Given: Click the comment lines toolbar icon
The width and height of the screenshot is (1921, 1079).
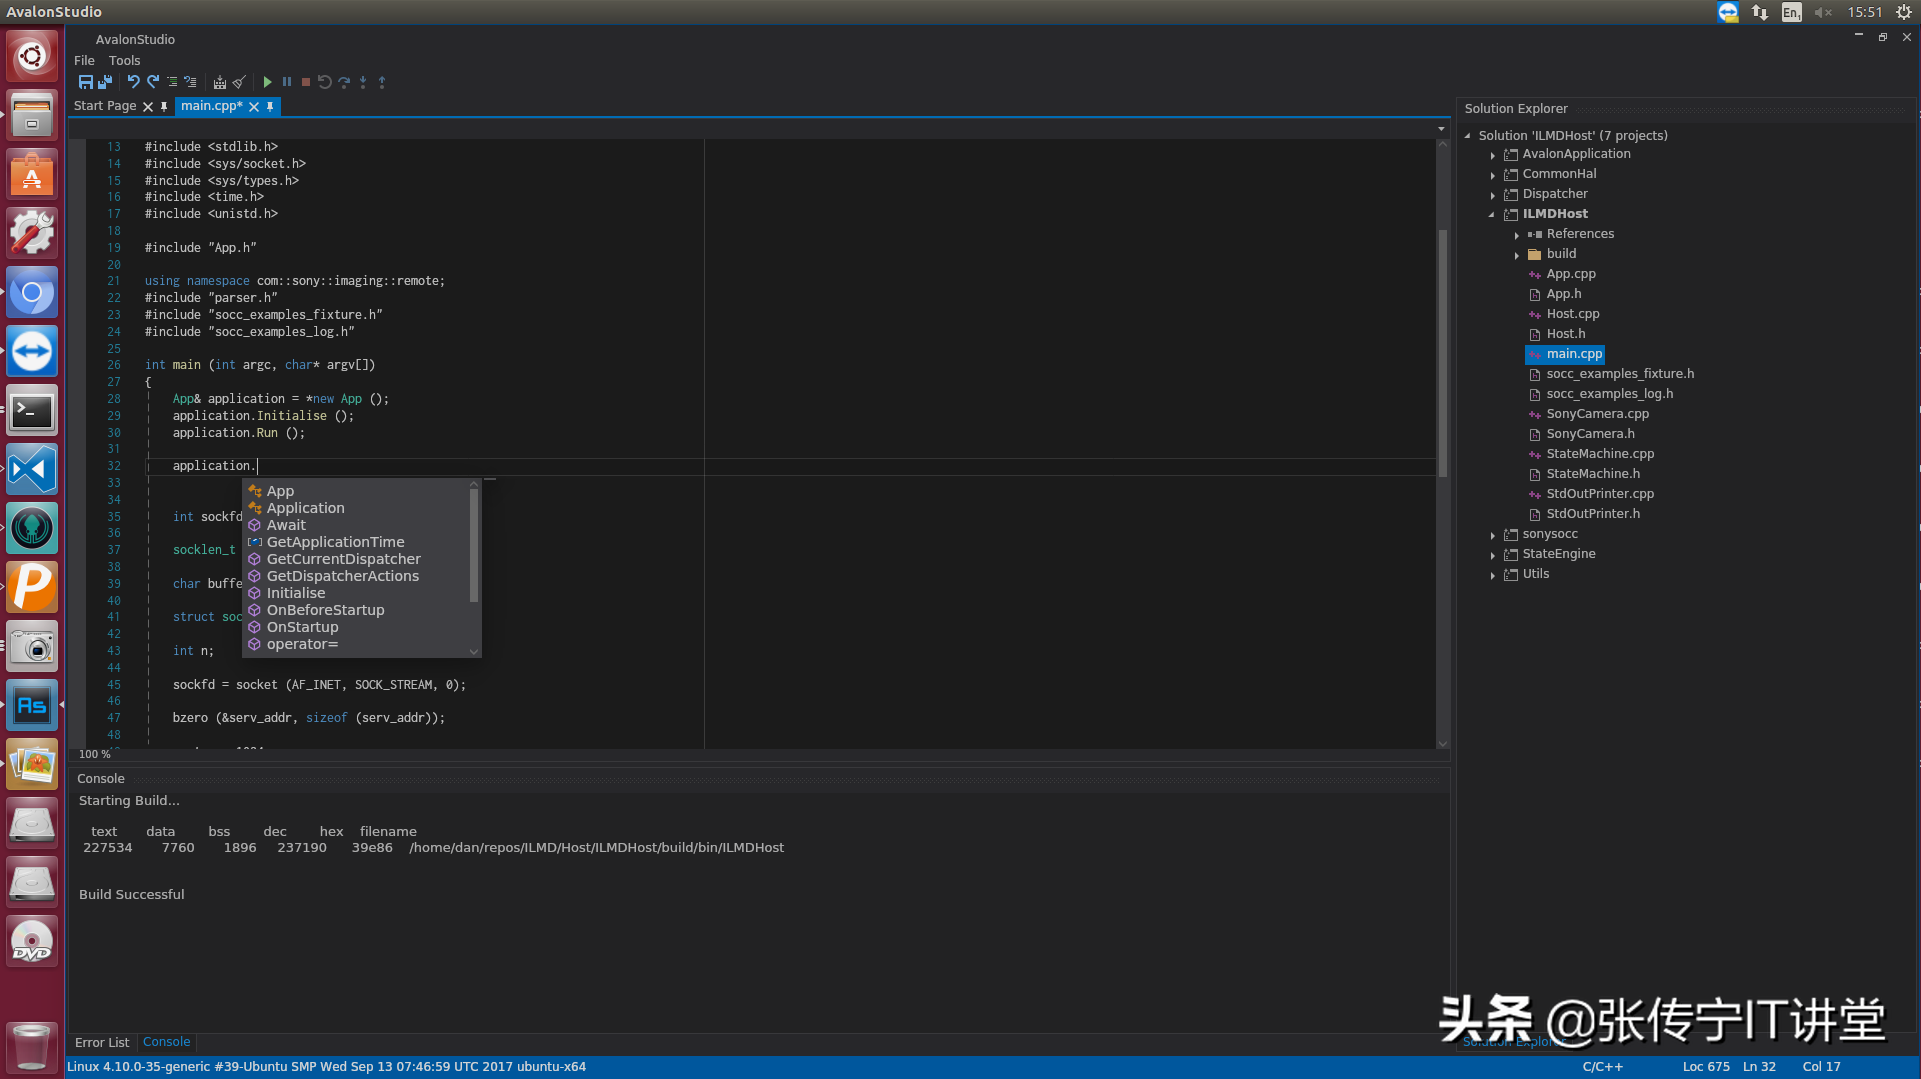Looking at the screenshot, I should 172,82.
